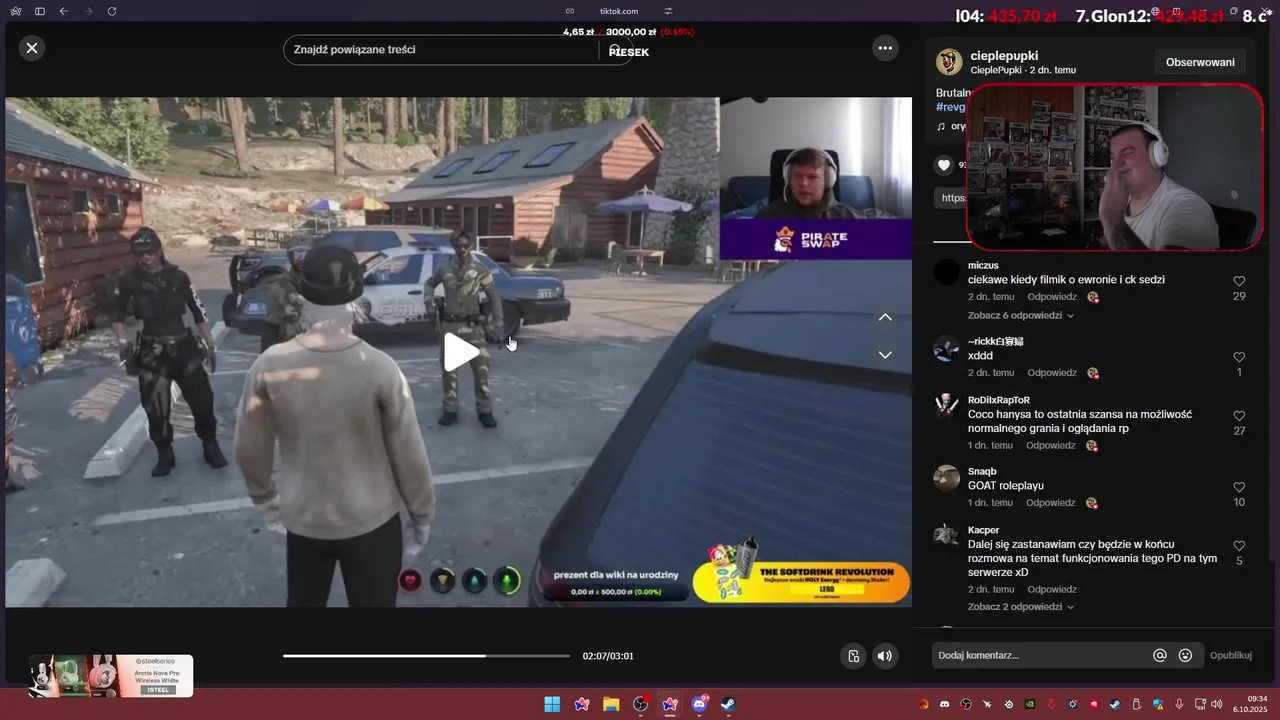Like Kacper's comment
The width and height of the screenshot is (1280, 720).
1239,546
